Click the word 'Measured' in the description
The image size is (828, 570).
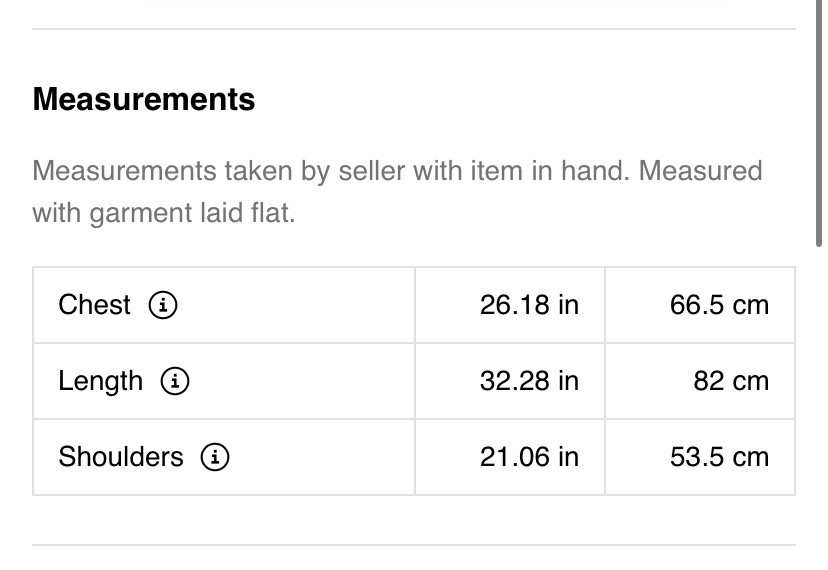pyautogui.click(x=701, y=171)
